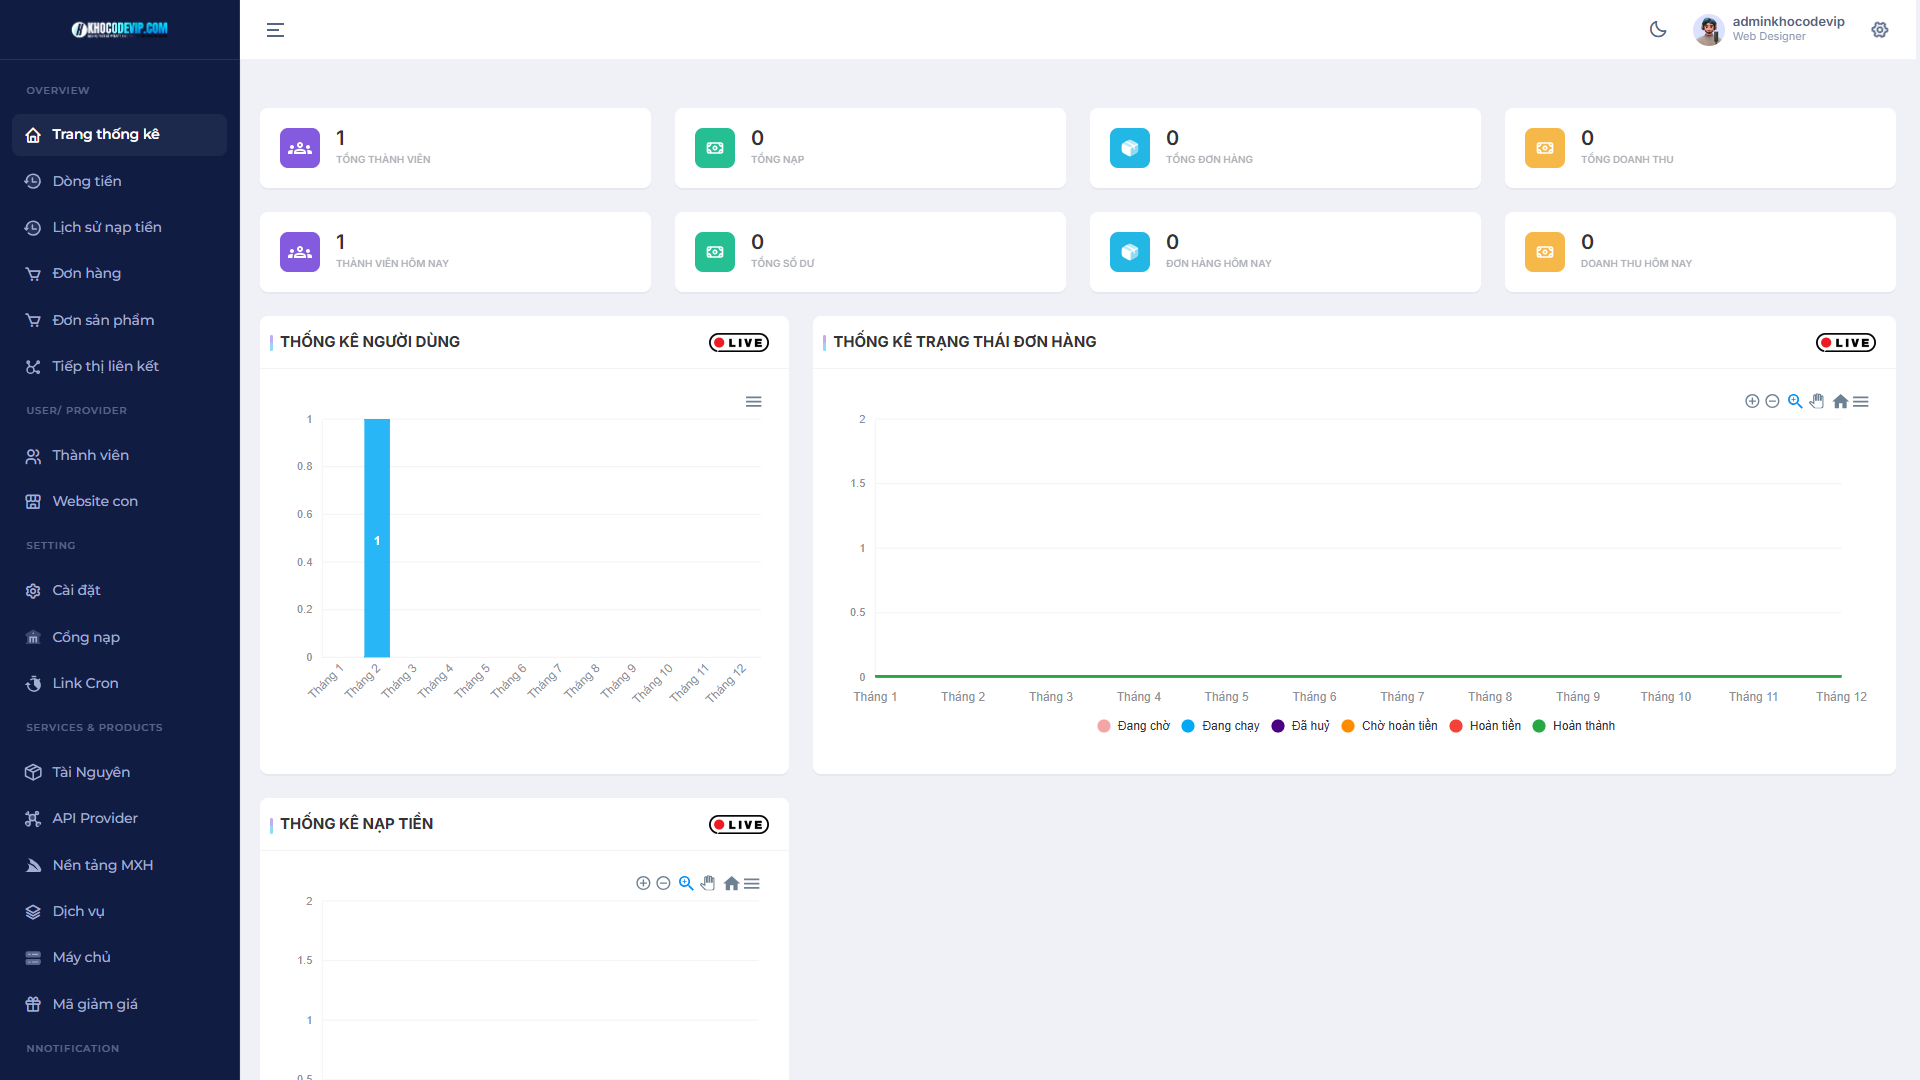Screen dimensions: 1920x1080
Task: Collapse sidebar with hamburger icon
Action: coord(275,30)
